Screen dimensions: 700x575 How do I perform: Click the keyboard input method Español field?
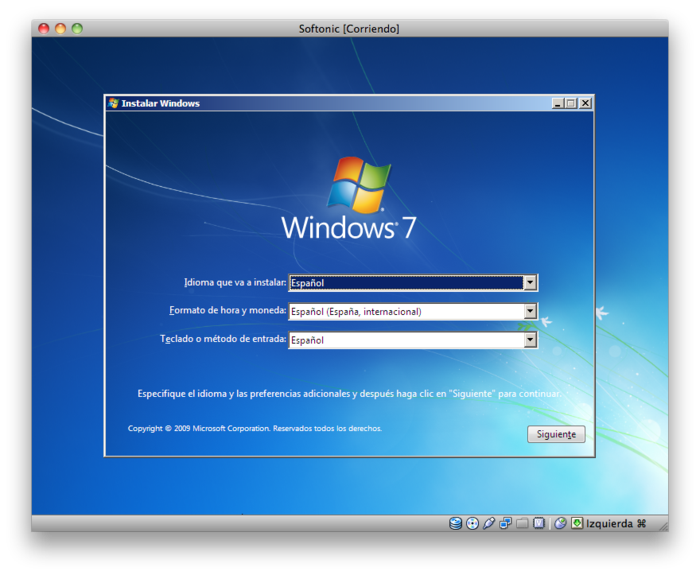(405, 340)
